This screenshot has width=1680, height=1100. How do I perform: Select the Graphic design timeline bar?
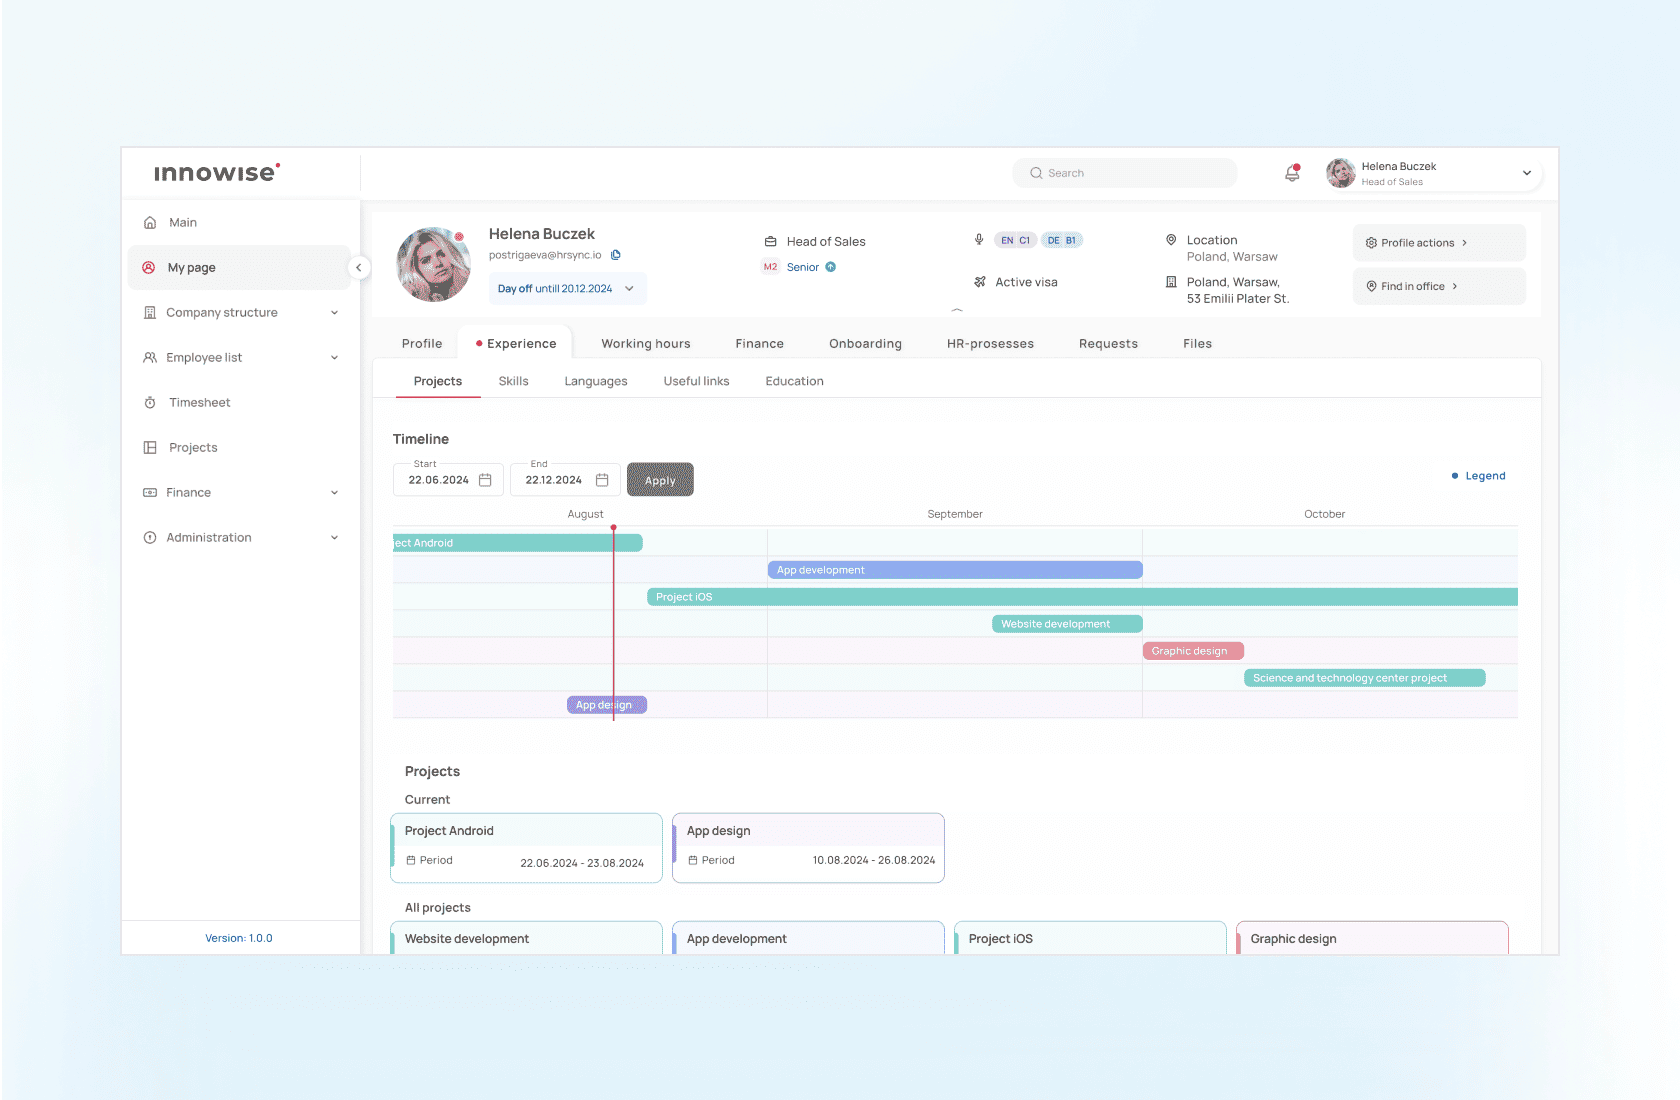pos(1192,651)
